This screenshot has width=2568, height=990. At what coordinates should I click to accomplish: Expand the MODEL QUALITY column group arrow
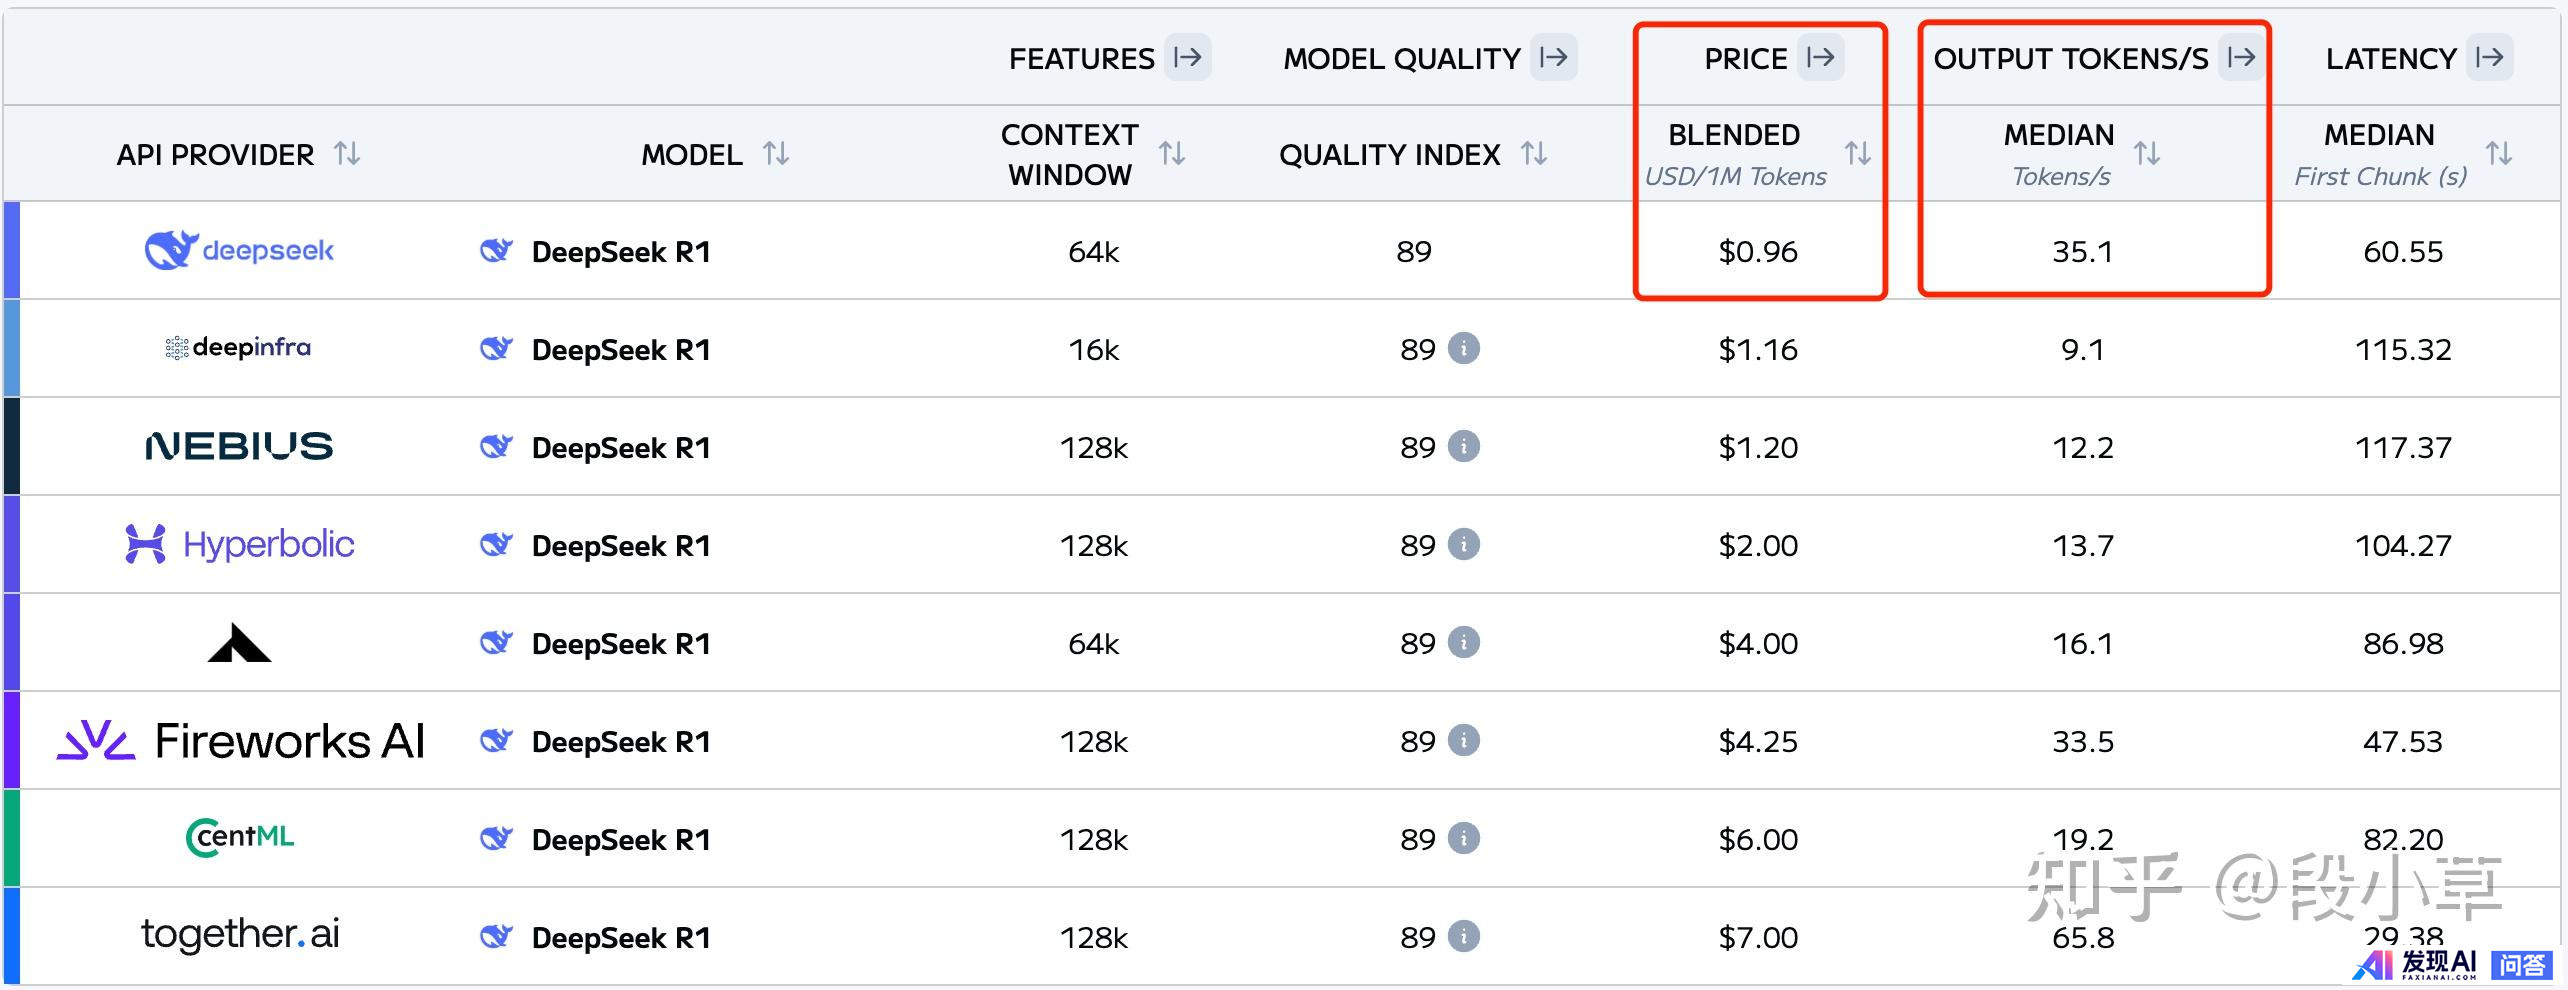(x=1553, y=57)
